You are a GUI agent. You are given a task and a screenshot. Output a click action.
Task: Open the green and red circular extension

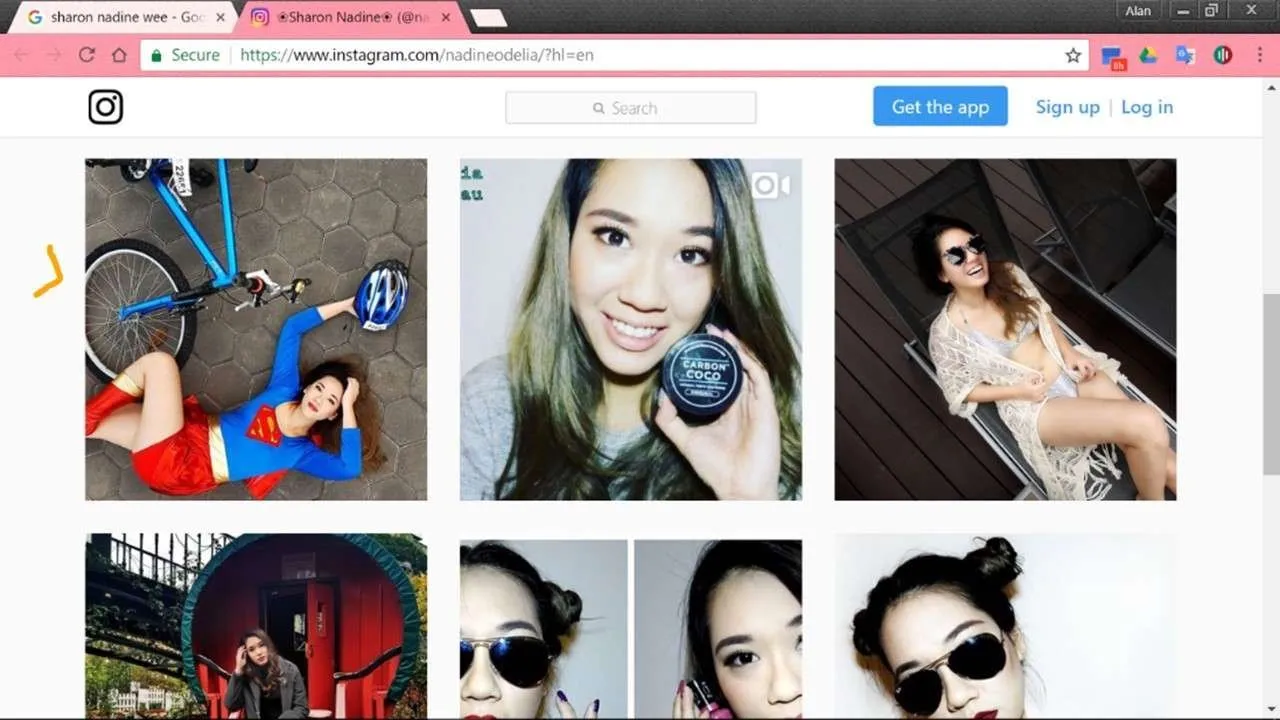pyautogui.click(x=1222, y=55)
